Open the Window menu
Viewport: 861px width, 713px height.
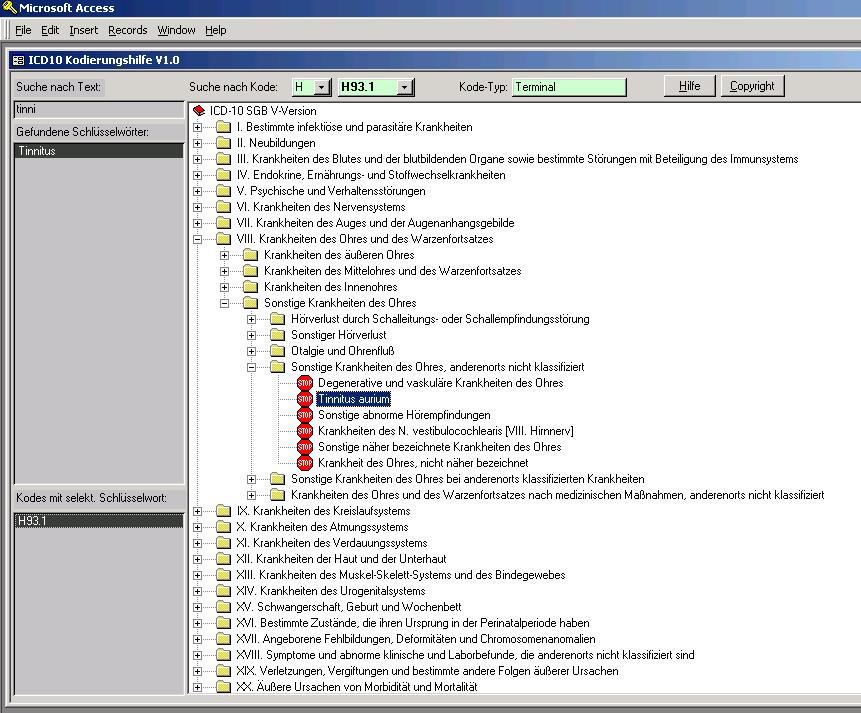(x=176, y=30)
